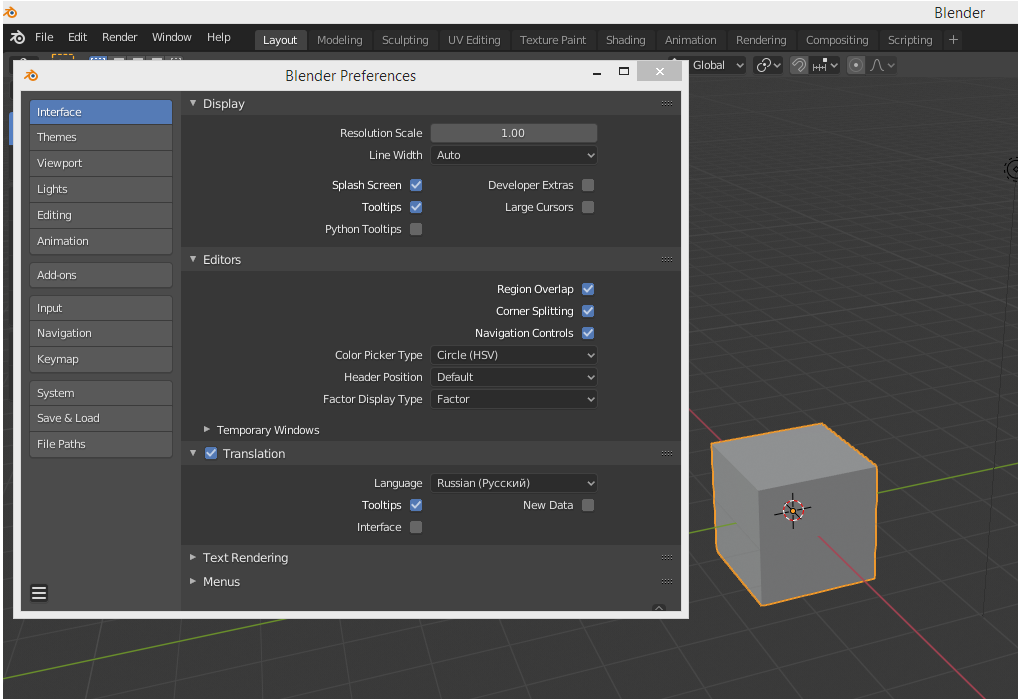Open the Factor Display Type dropdown
Screen dimensions: 1018x699
click(x=514, y=399)
